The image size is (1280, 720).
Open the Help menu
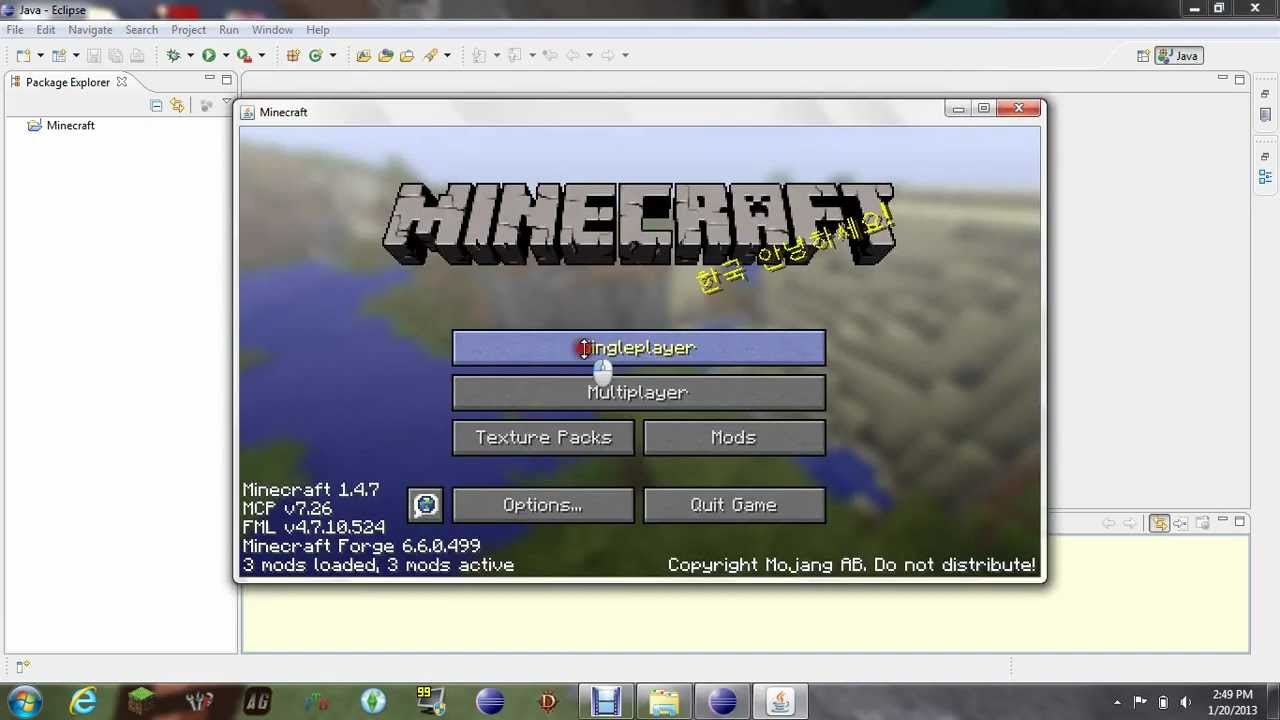318,30
